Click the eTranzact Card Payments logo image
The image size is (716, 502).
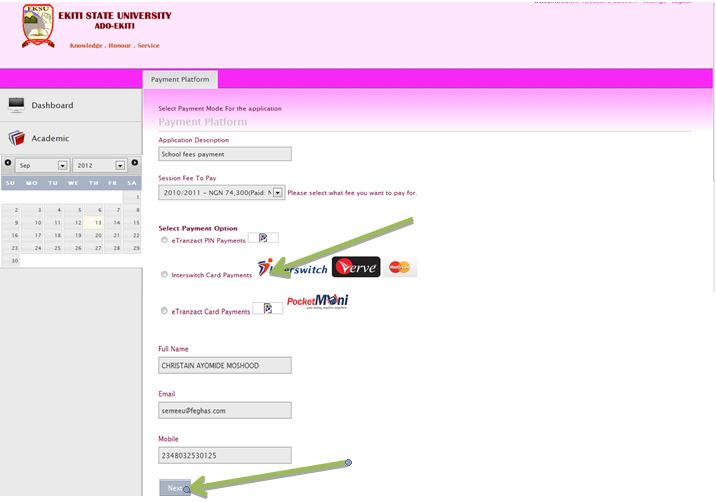(x=268, y=308)
